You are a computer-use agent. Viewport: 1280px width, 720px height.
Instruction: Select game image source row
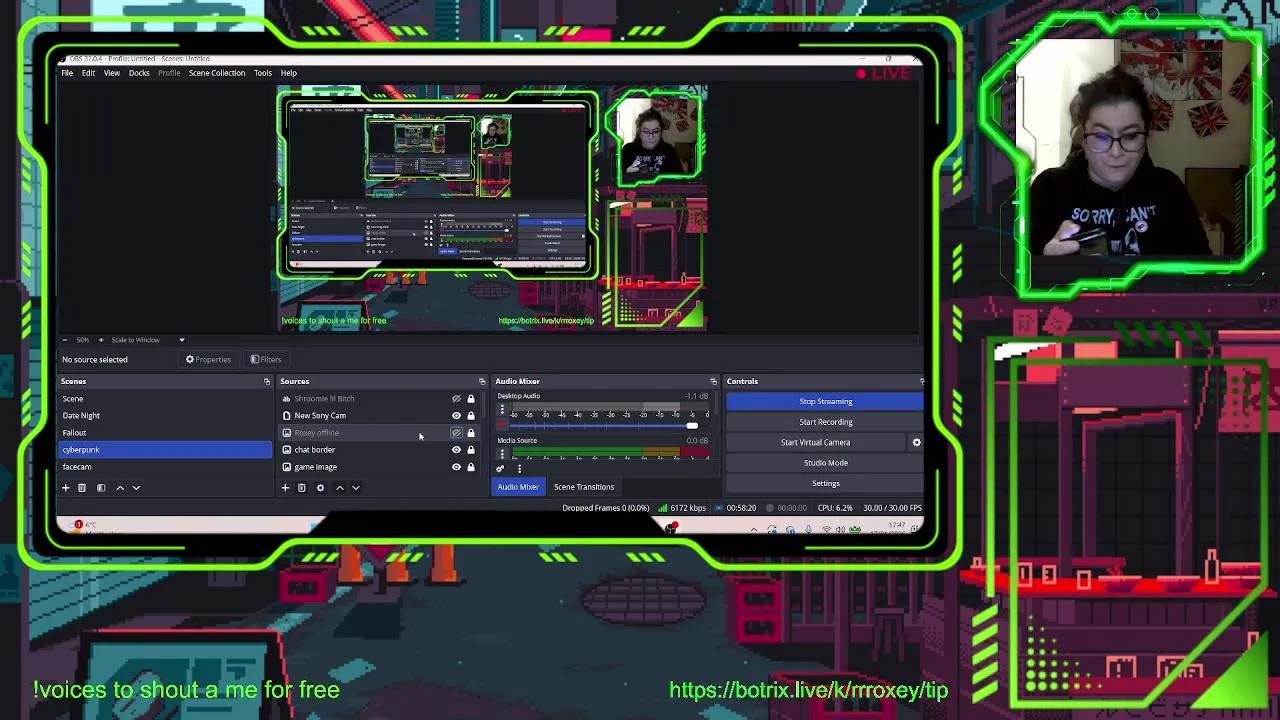pos(379,467)
